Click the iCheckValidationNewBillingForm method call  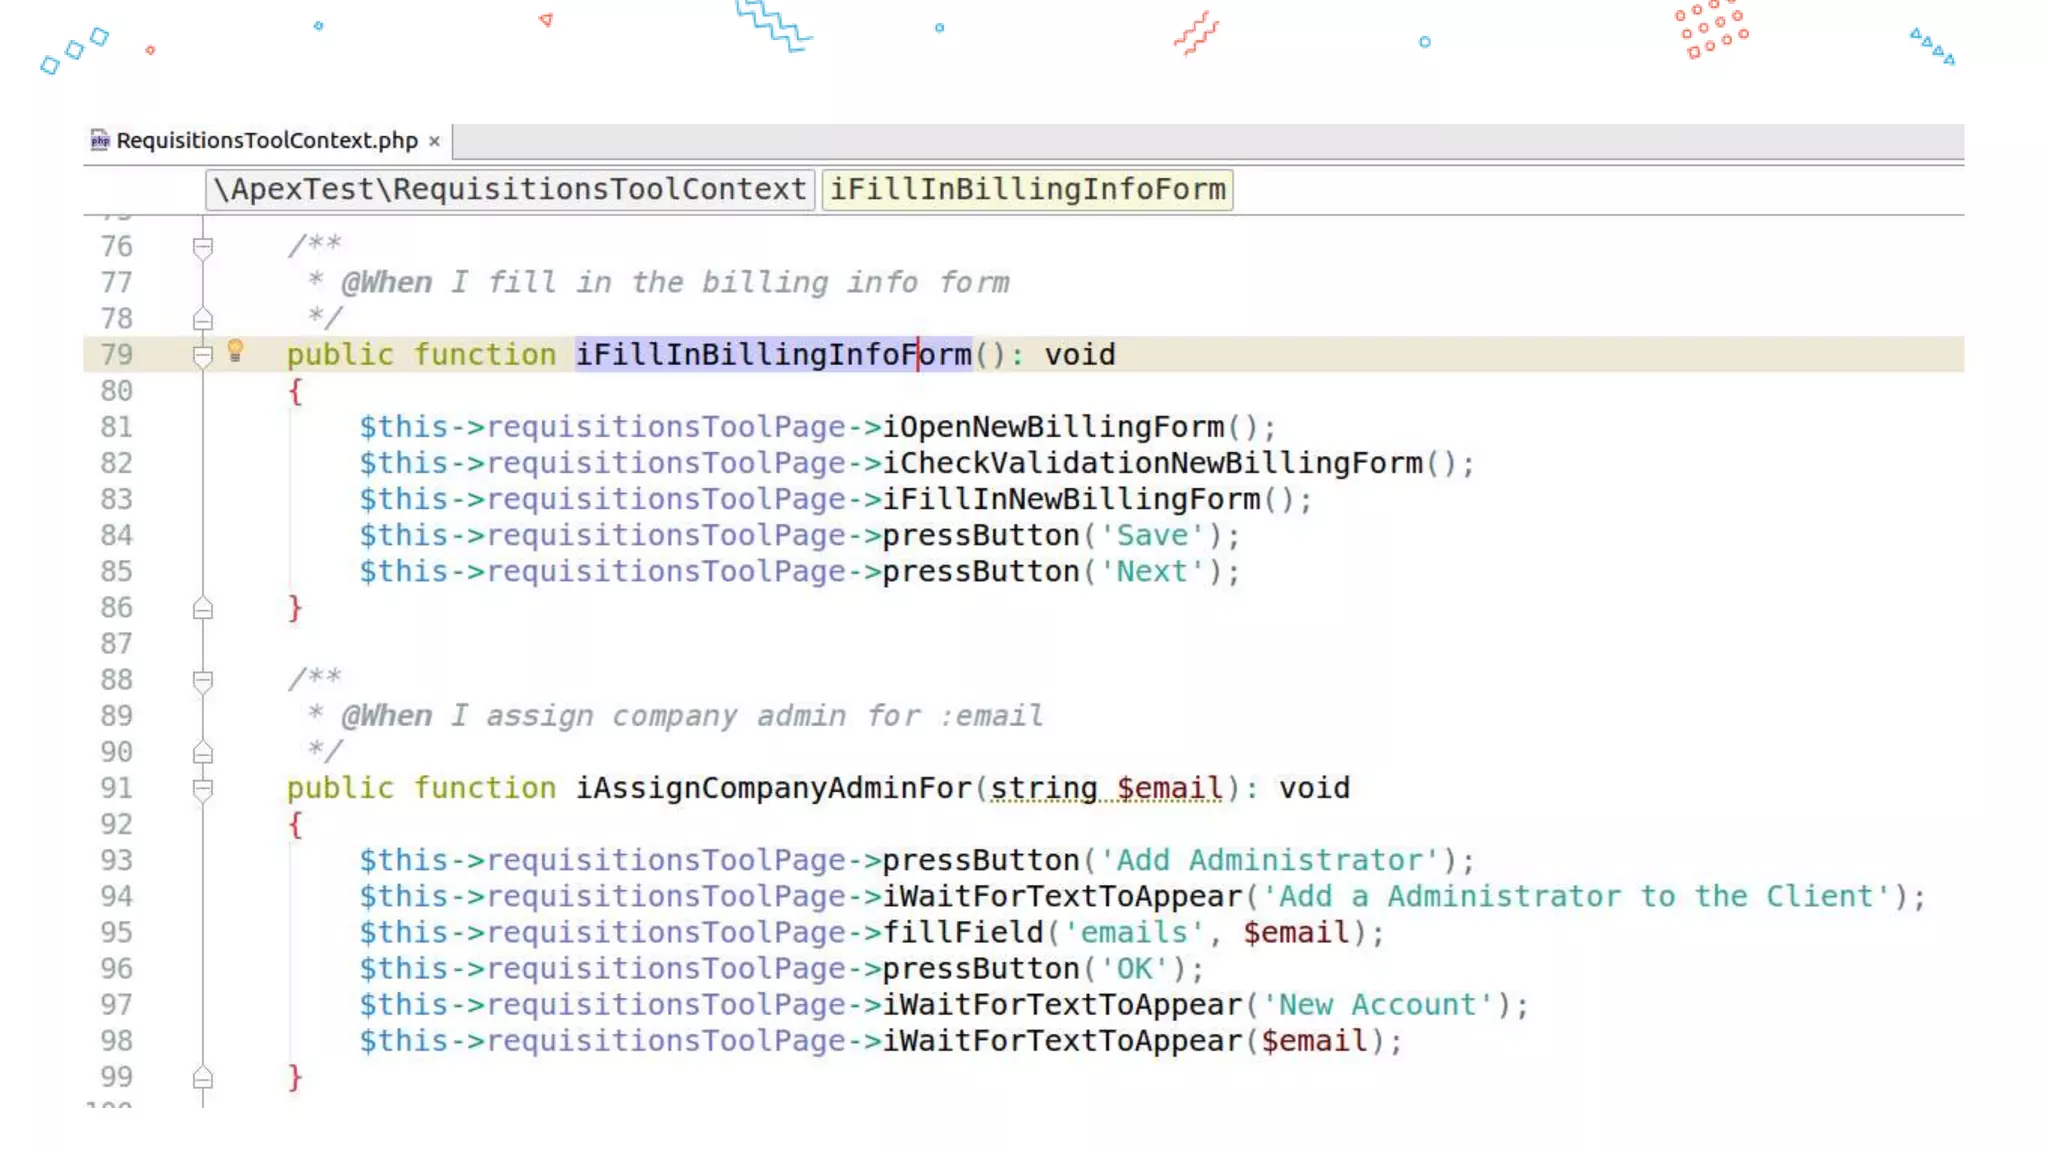tap(1152, 463)
